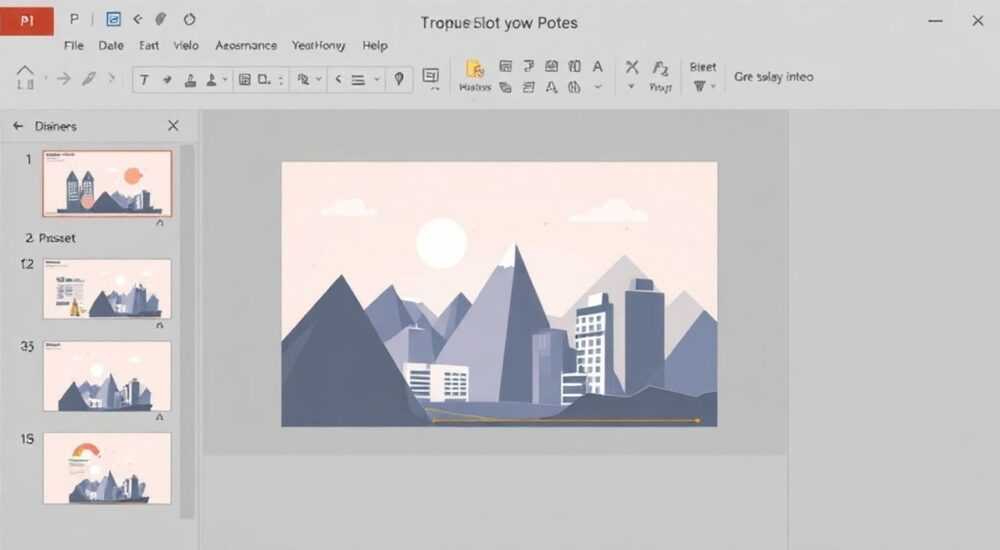Image resolution: width=1000 pixels, height=550 pixels.
Task: Open dropdown below the X icon
Action: point(631,86)
